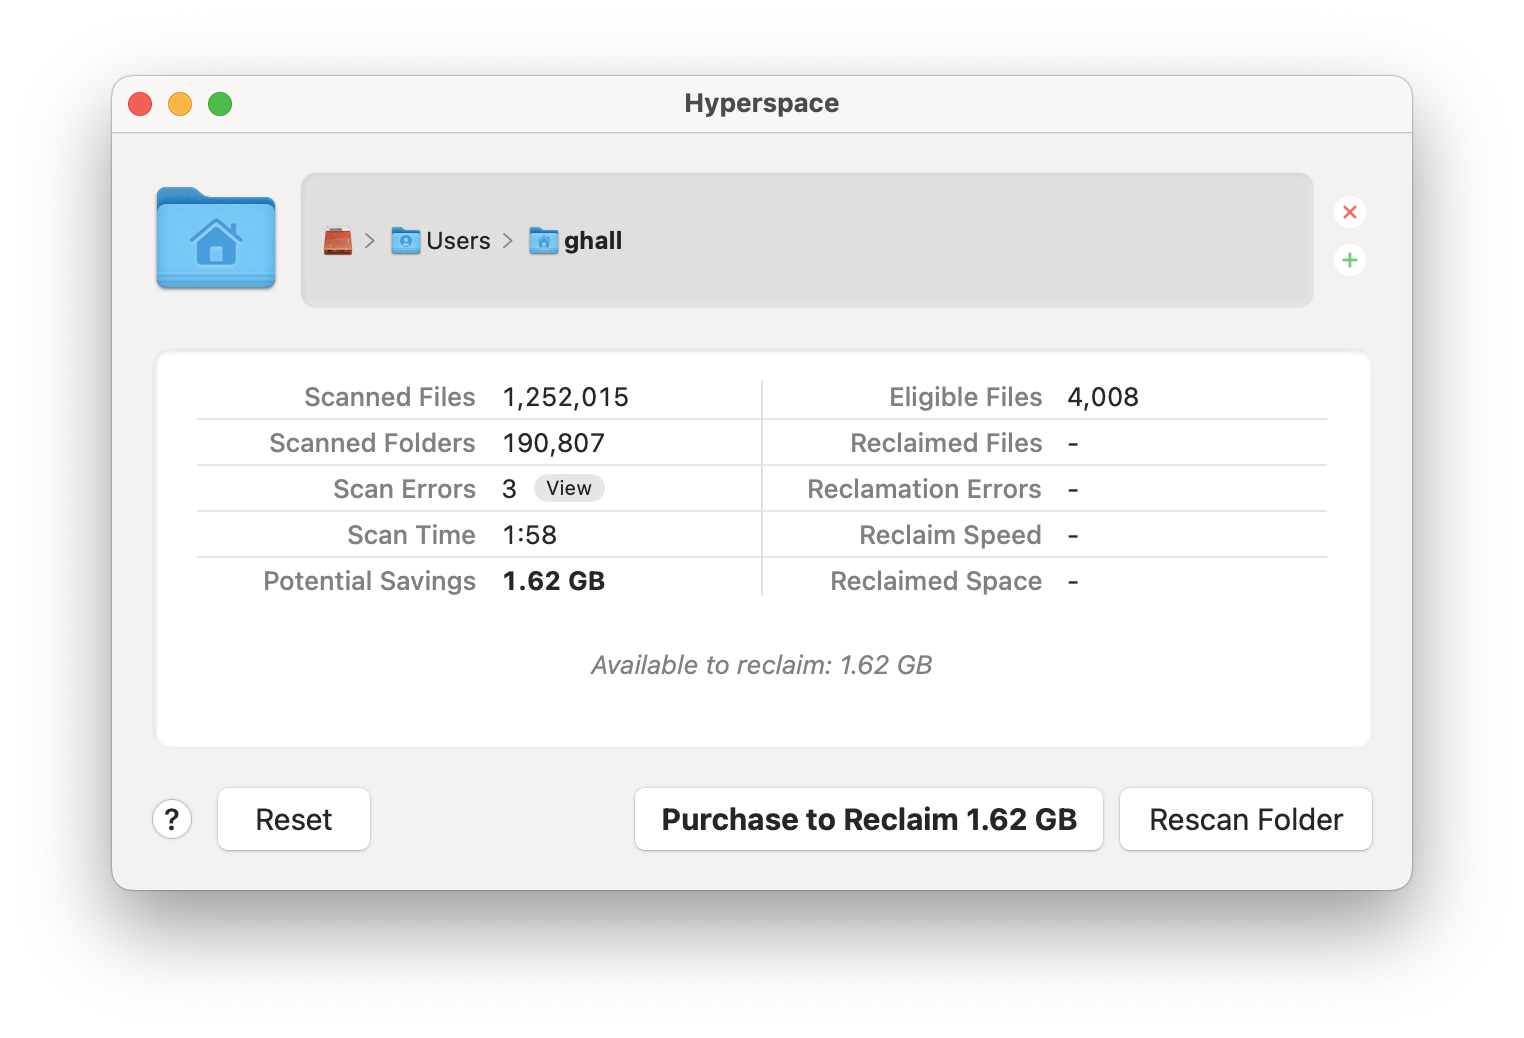Open help with the question mark button
Image resolution: width=1524 pixels, height=1038 pixels.
tap(172, 819)
